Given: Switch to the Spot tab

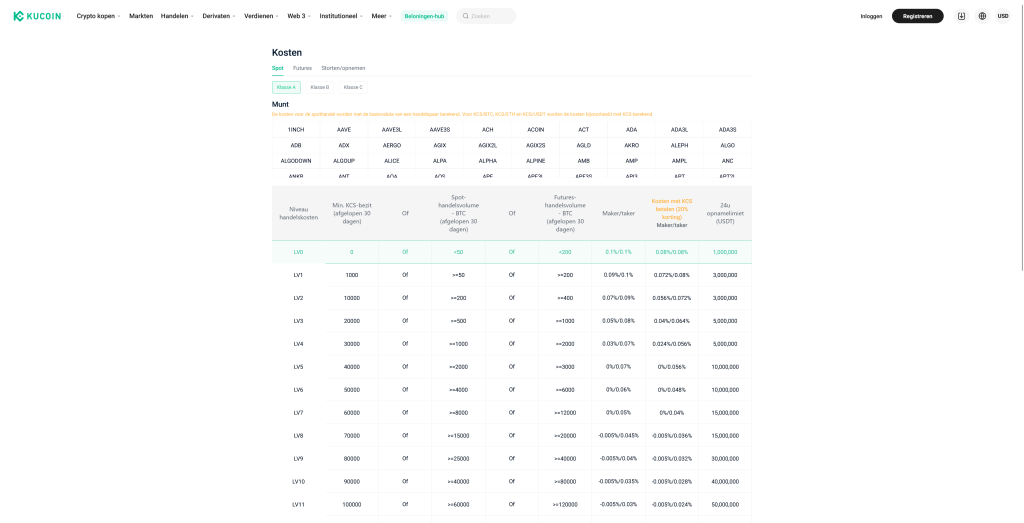Looking at the screenshot, I should pyautogui.click(x=278, y=68).
